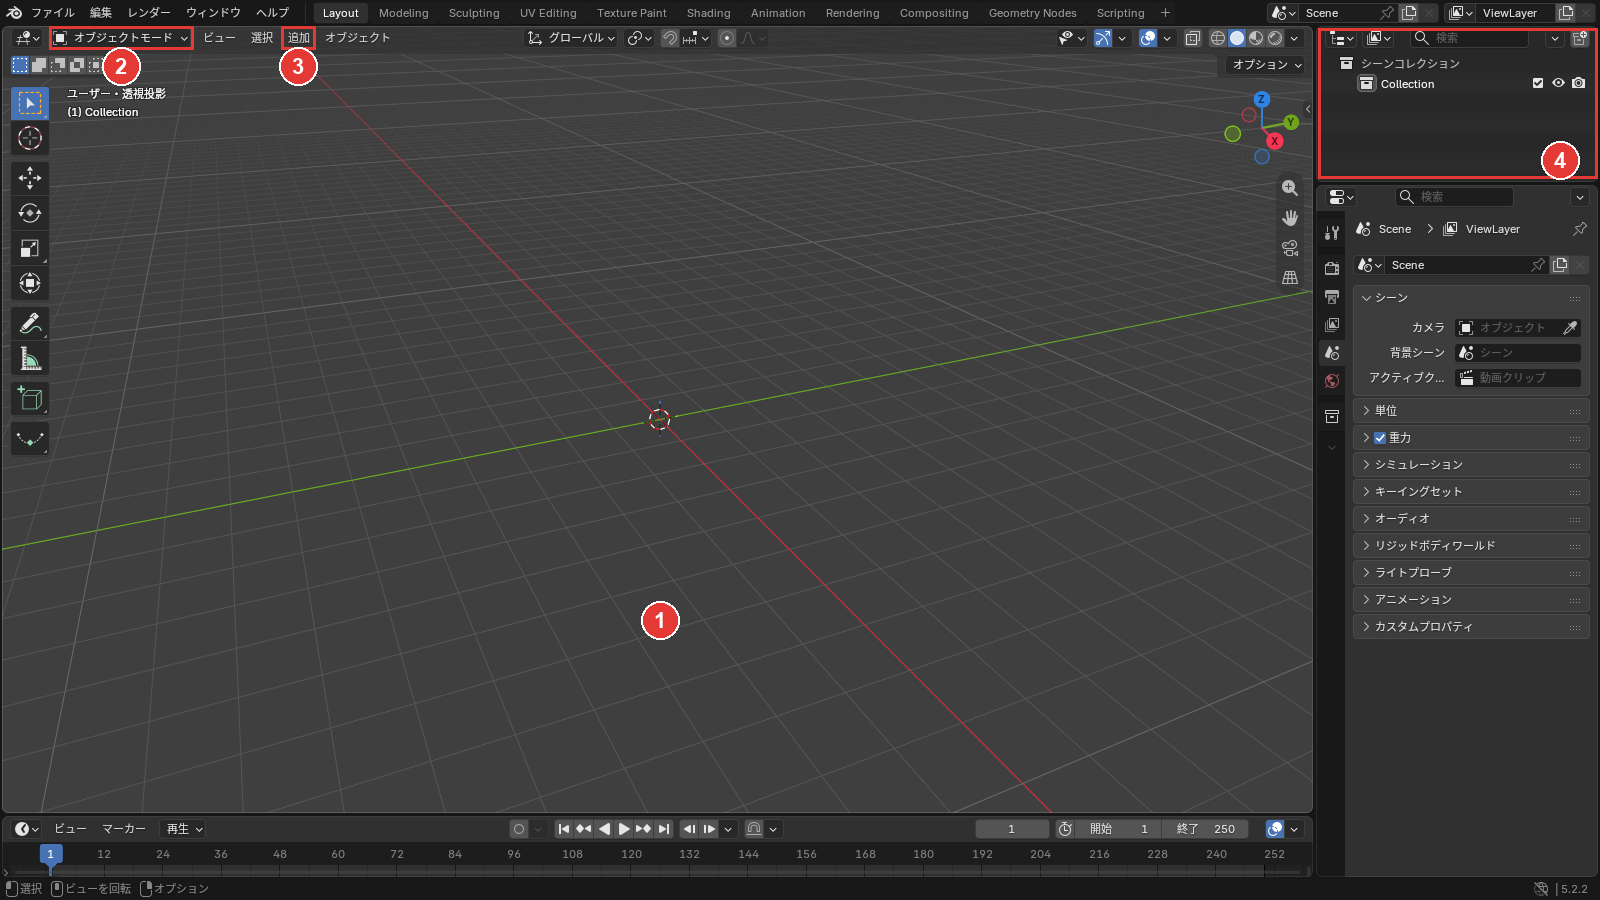Select the Scale tool
This screenshot has width=1600, height=900.
pyautogui.click(x=30, y=248)
